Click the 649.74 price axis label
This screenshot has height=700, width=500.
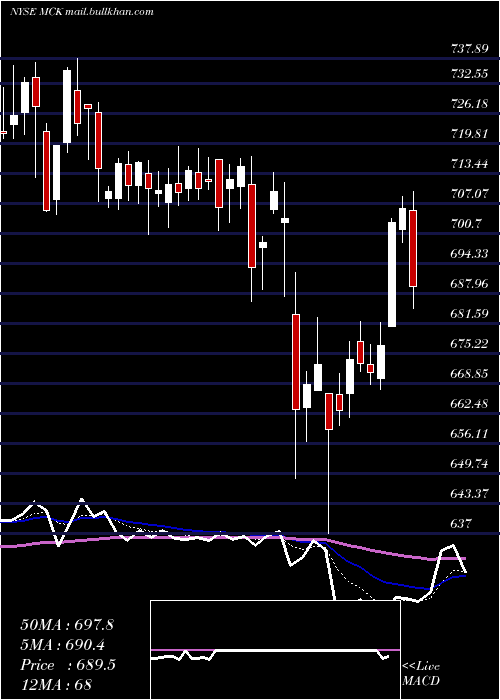pos(469,464)
